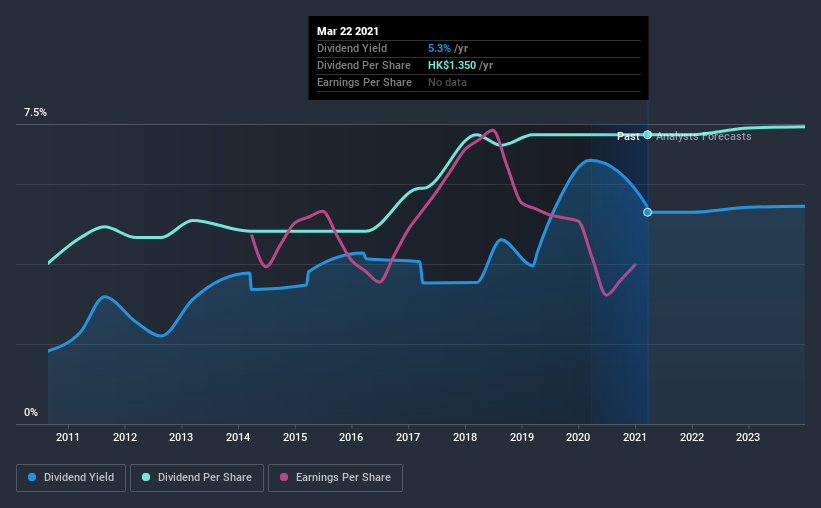Click the 5.3% dividend yield value
The image size is (821, 508).
pyautogui.click(x=439, y=48)
